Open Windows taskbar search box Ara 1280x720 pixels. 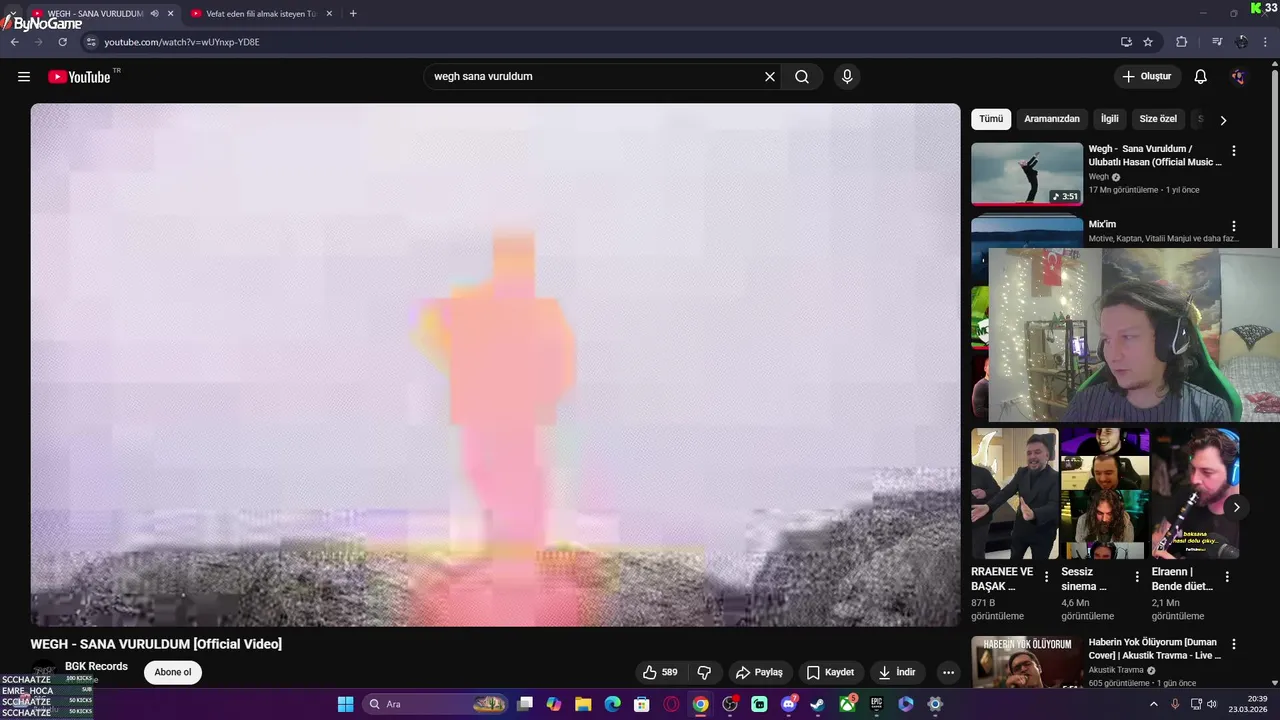pos(434,704)
